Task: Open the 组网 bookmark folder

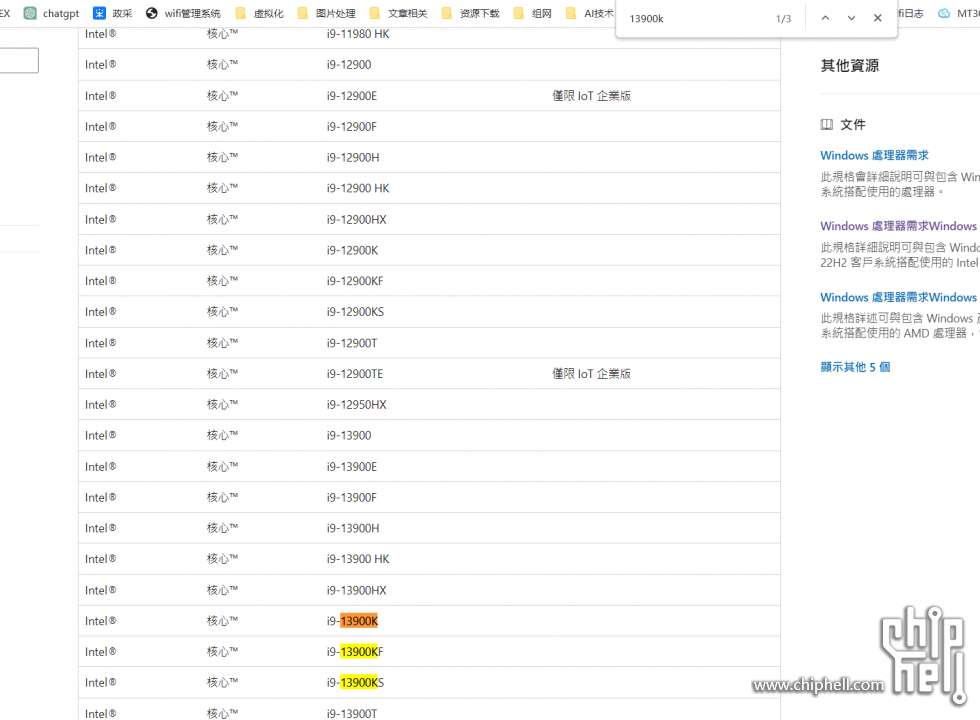Action: [533, 13]
